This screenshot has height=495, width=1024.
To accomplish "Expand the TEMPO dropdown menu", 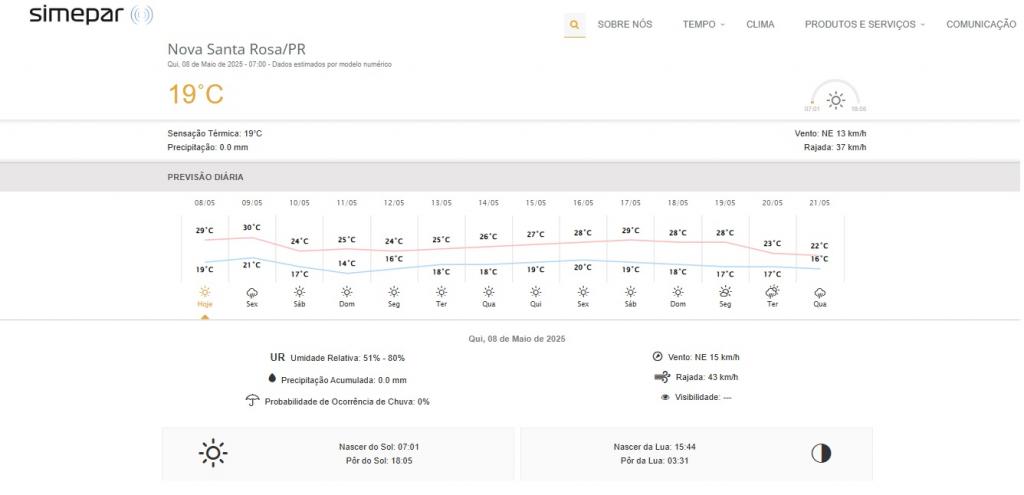I will pyautogui.click(x=703, y=25).
